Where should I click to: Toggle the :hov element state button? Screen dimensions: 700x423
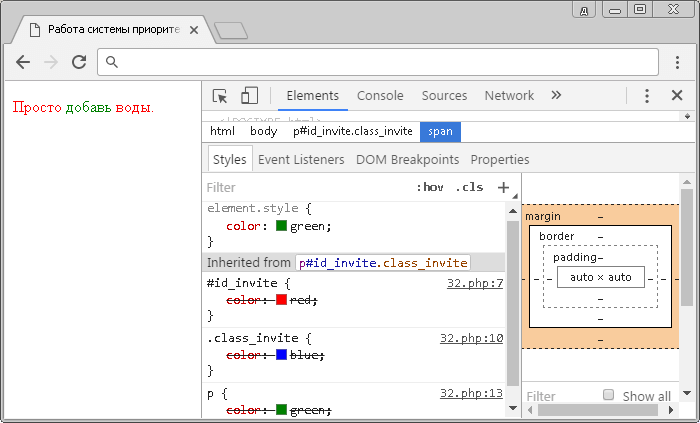pyautogui.click(x=430, y=187)
